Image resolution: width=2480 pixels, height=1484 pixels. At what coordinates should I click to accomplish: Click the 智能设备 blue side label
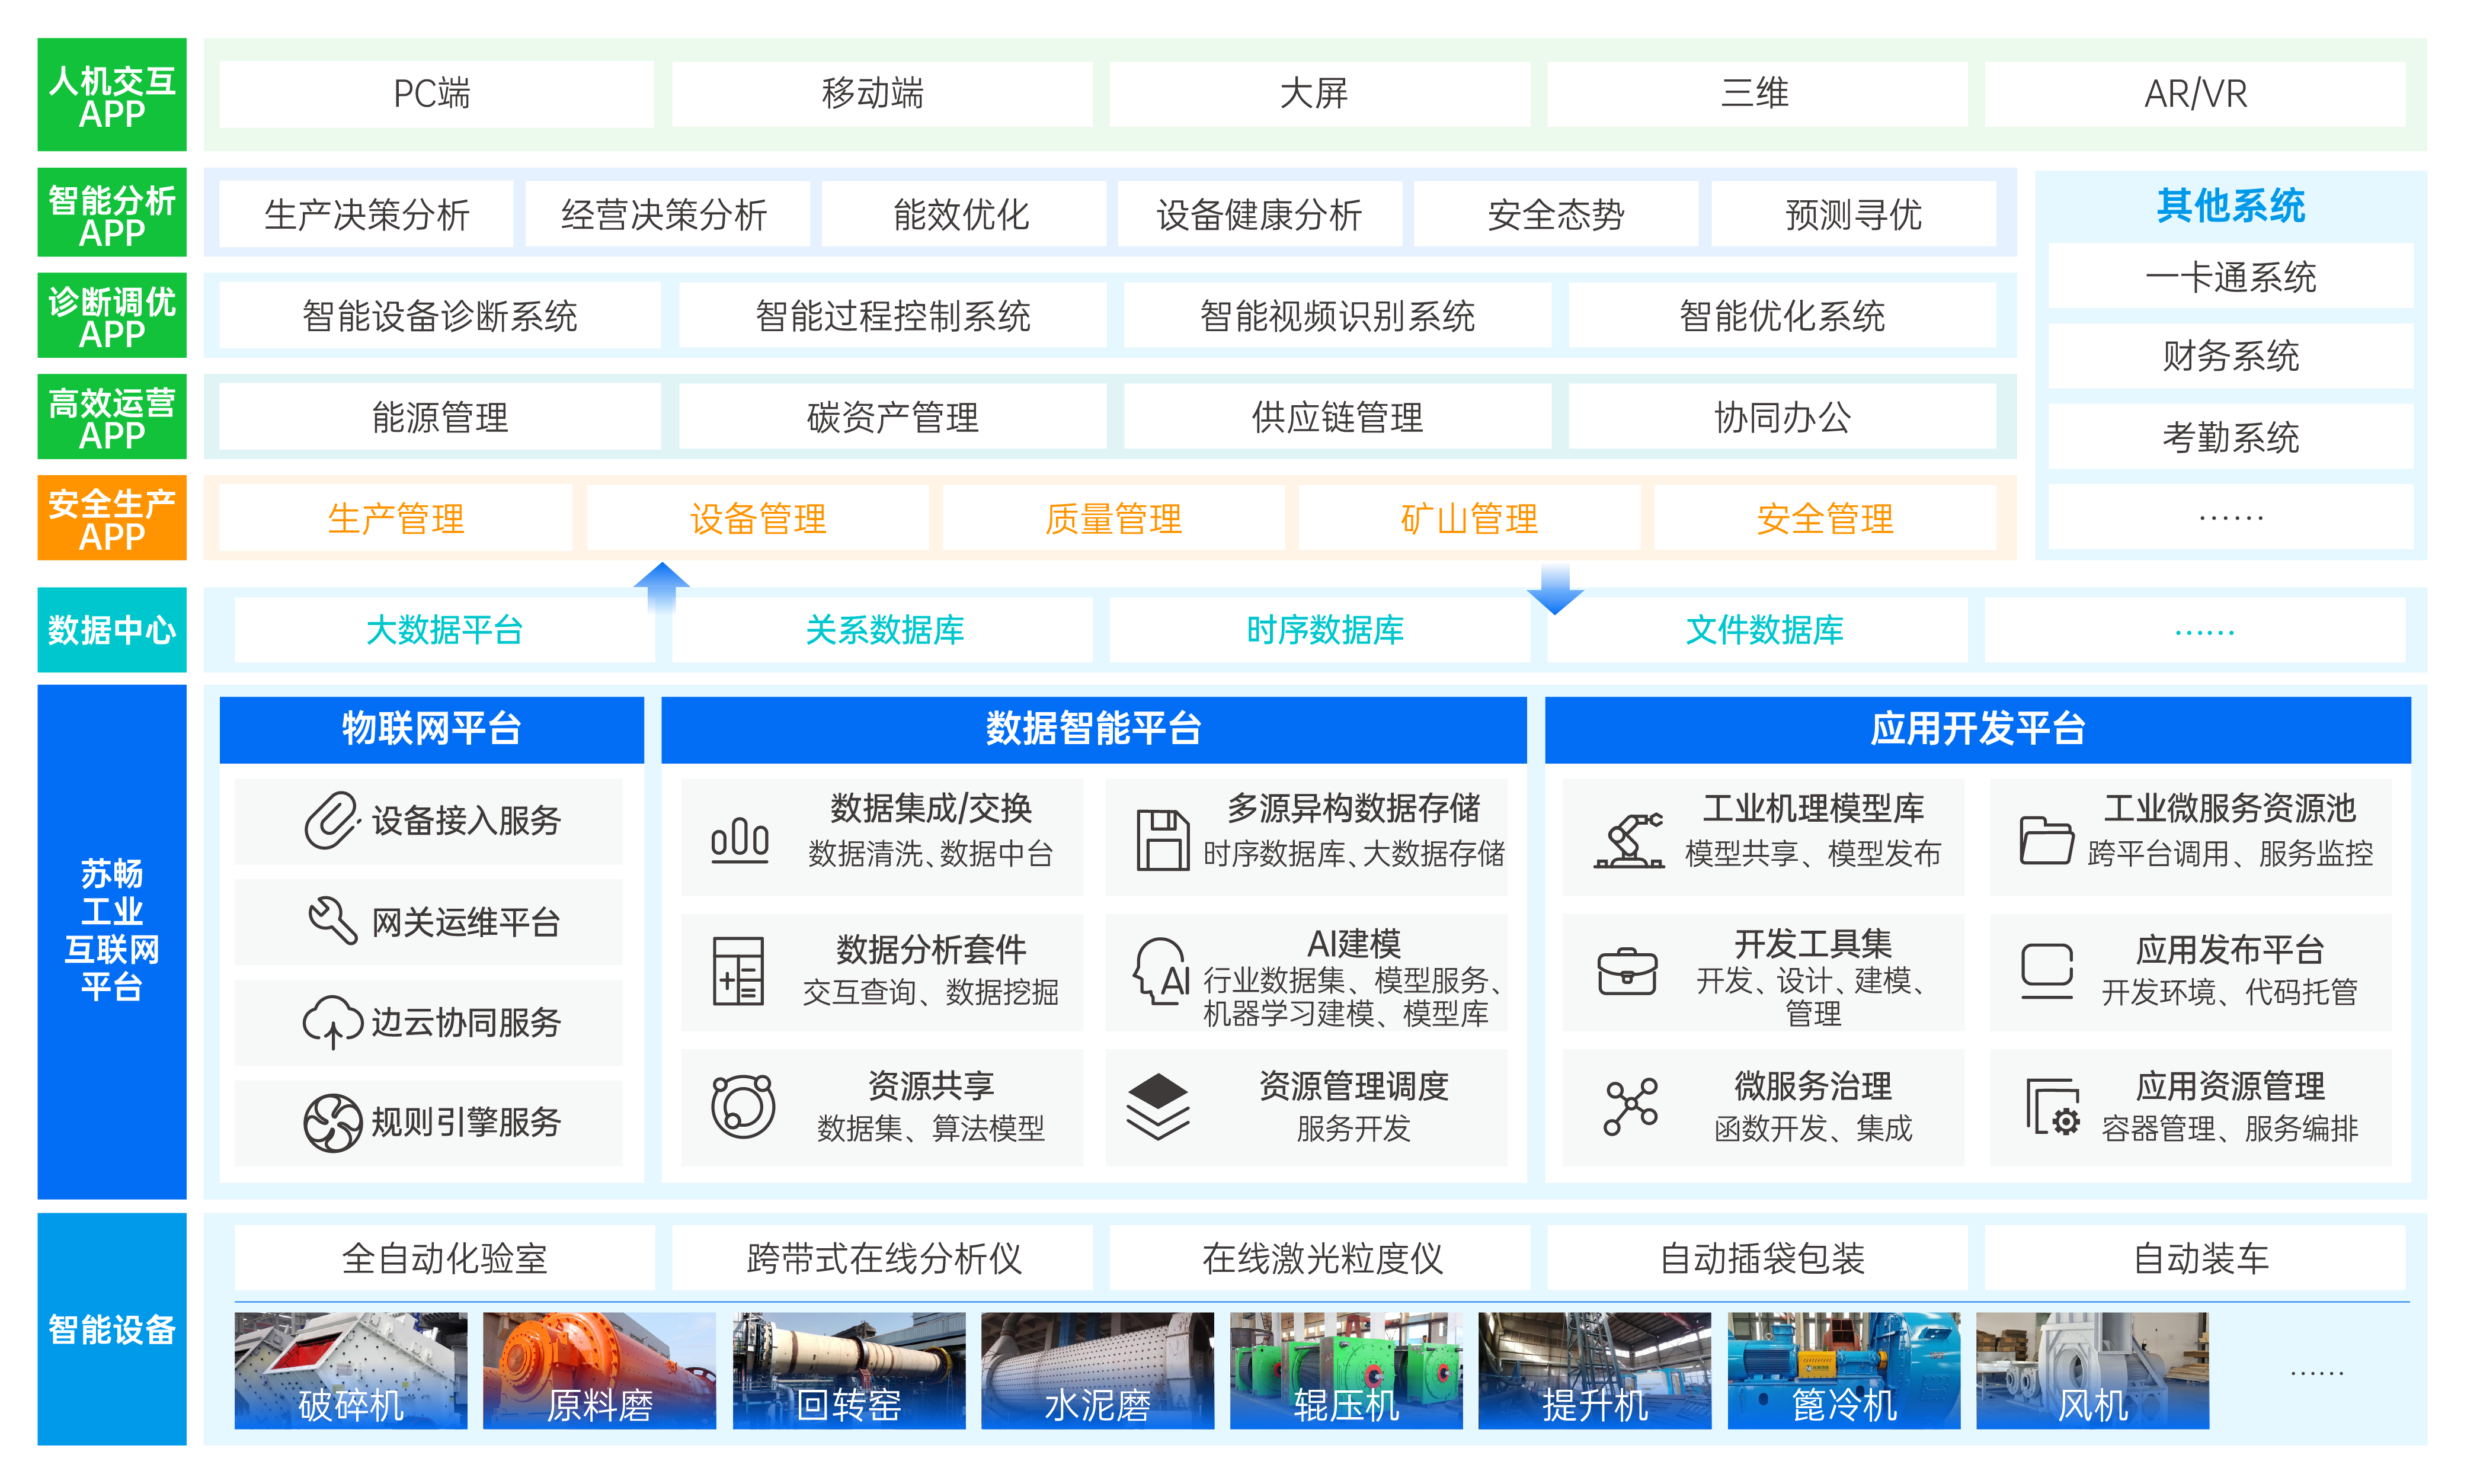point(112,1329)
